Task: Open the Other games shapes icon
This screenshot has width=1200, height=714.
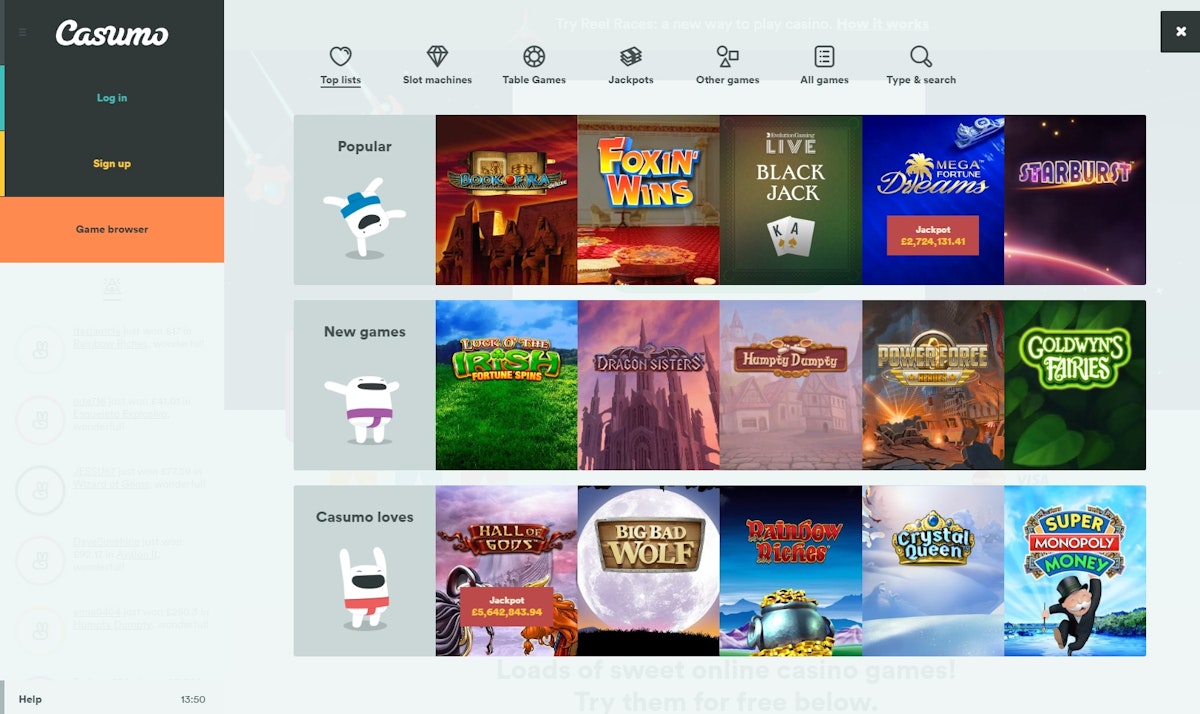Action: 727,57
